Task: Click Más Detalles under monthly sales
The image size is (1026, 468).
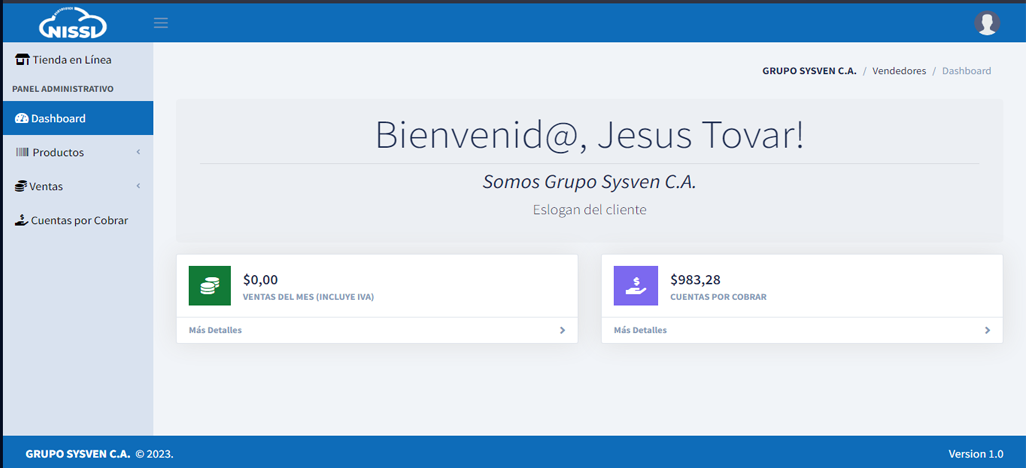Action: click(x=215, y=331)
